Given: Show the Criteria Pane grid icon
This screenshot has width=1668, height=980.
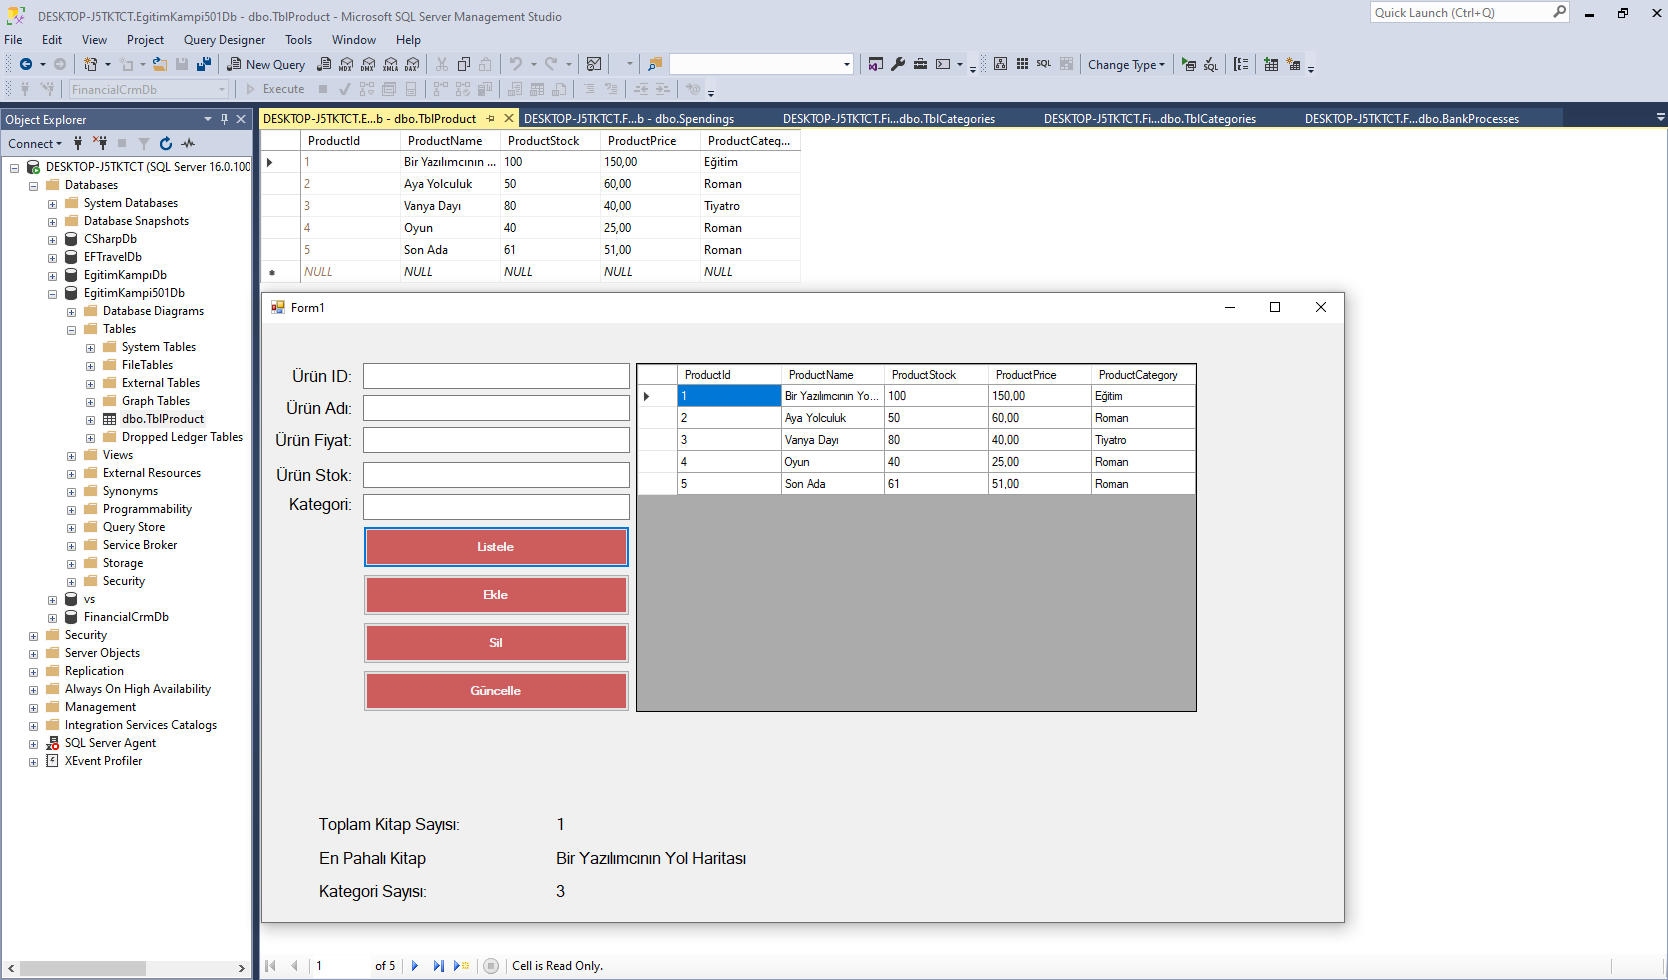Looking at the screenshot, I should click(x=1022, y=64).
